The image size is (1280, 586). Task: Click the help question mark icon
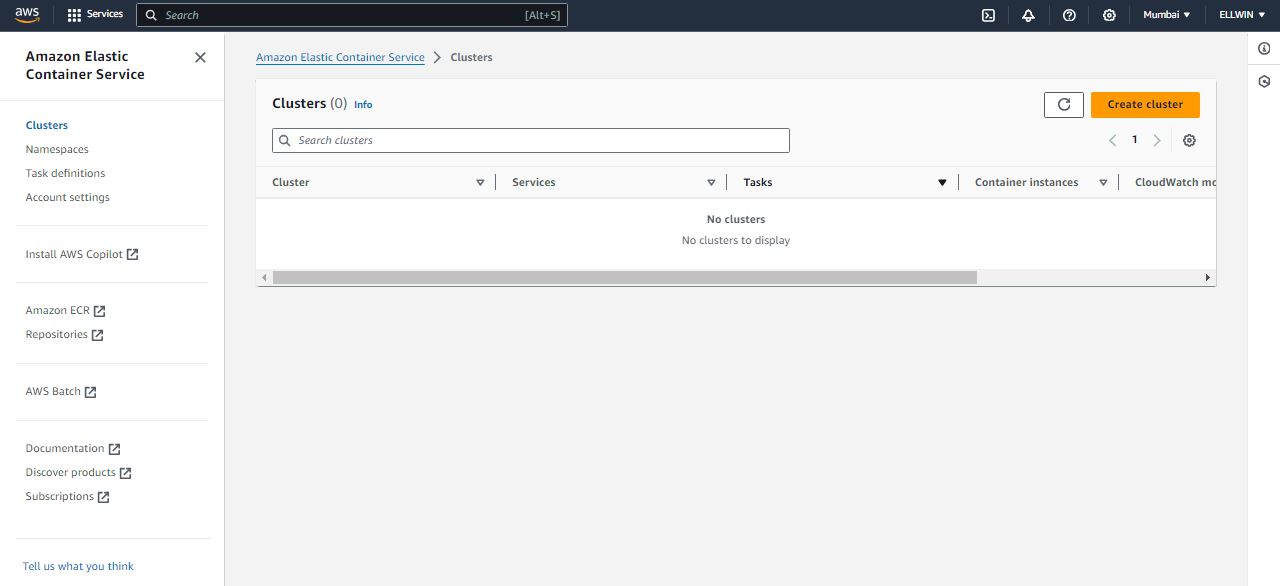(x=1069, y=15)
